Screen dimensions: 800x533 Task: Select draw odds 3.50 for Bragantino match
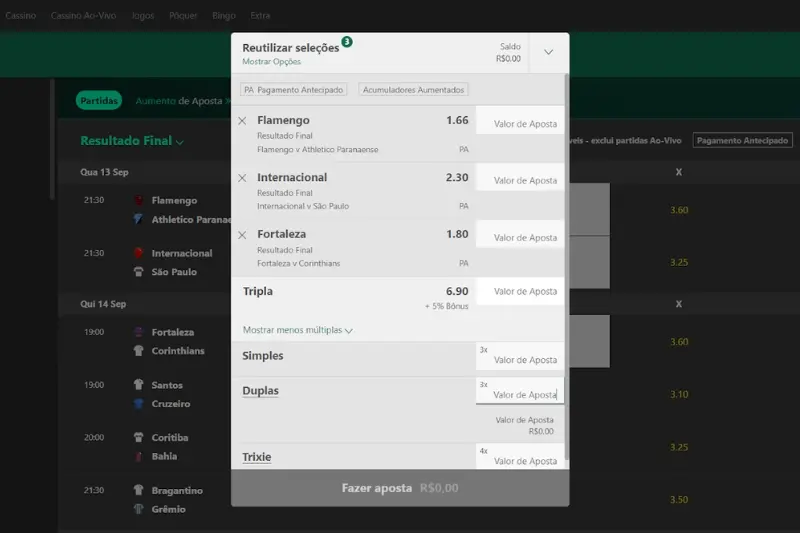pos(679,500)
